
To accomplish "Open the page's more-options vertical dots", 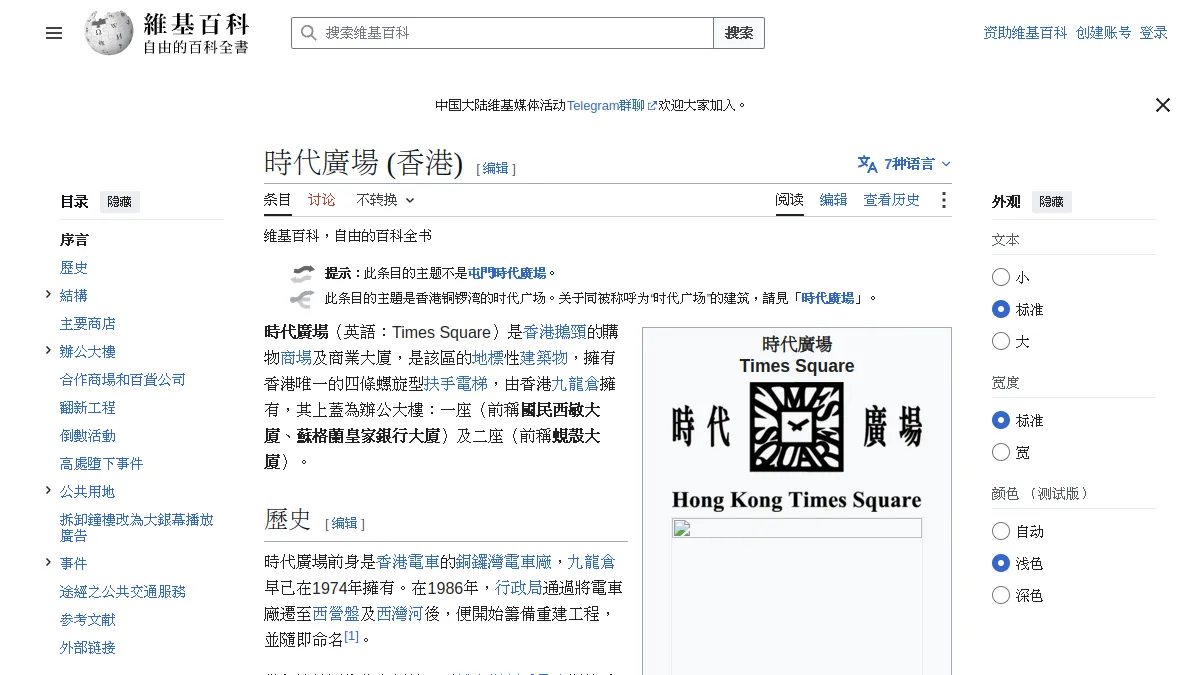I will coord(943,200).
